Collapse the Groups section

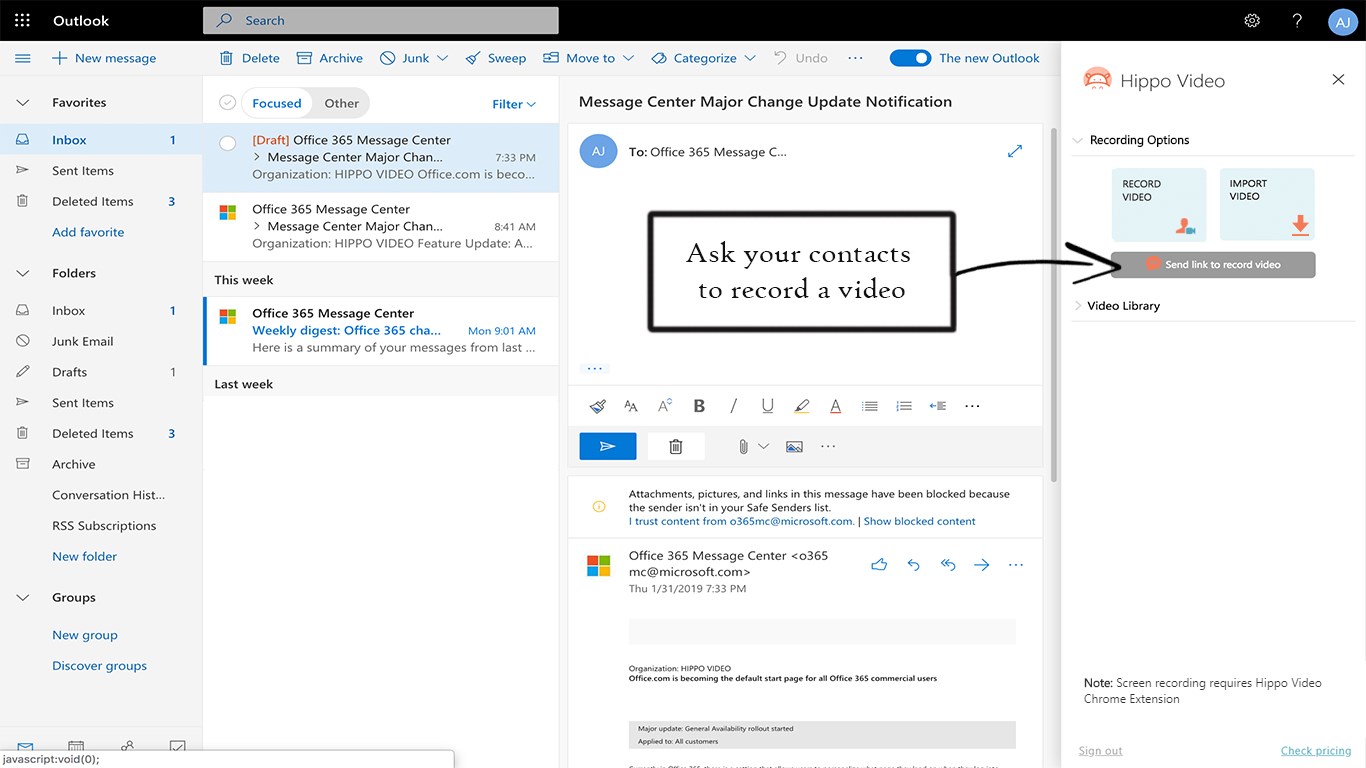(x=23, y=597)
